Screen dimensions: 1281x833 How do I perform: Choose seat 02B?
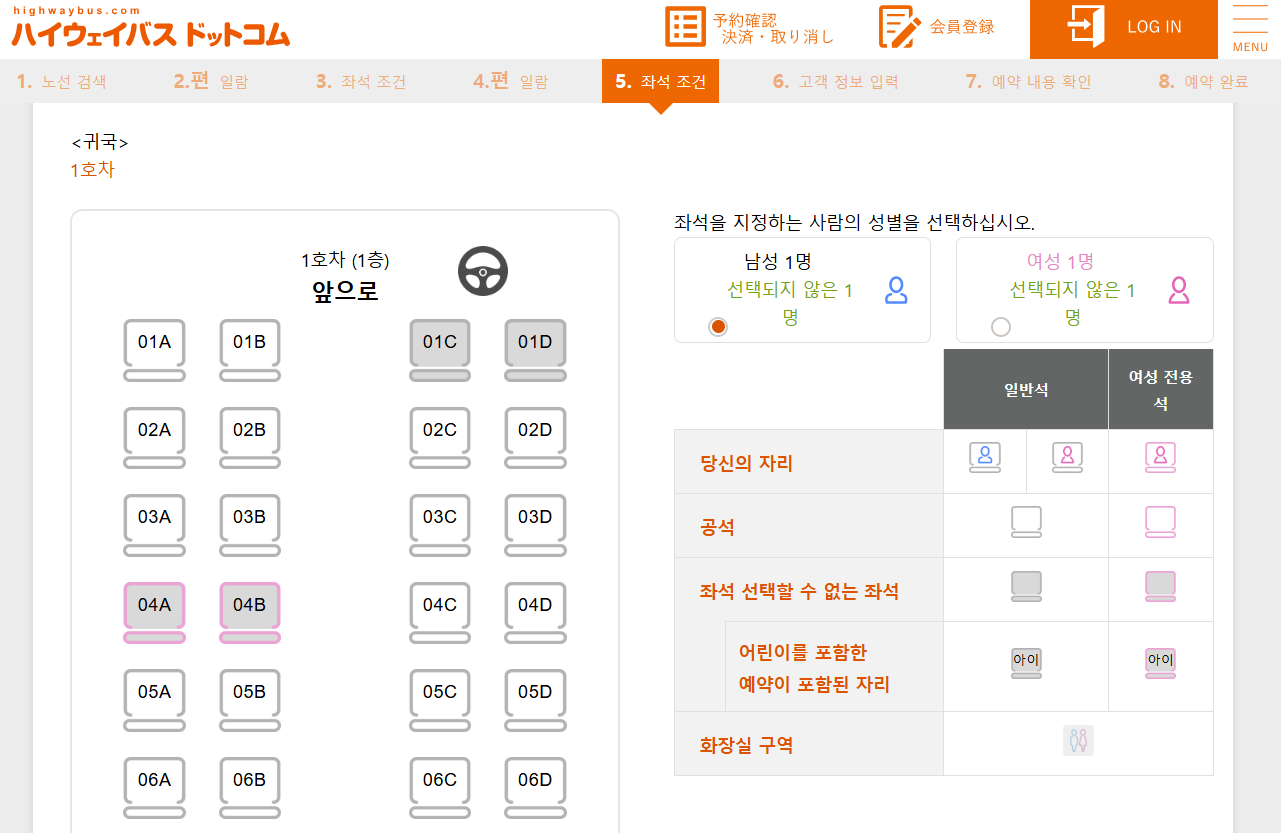click(249, 438)
